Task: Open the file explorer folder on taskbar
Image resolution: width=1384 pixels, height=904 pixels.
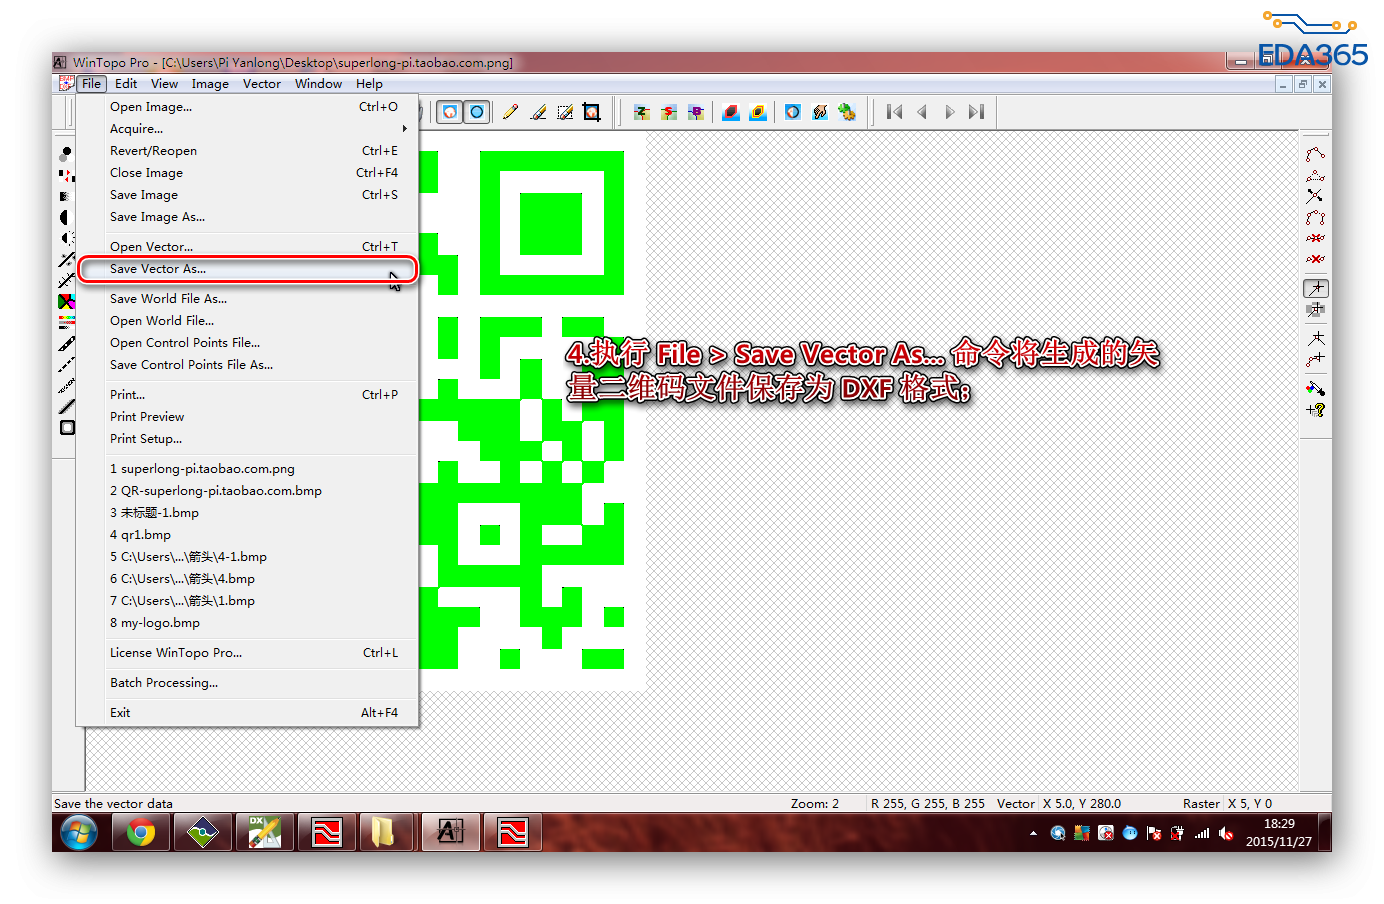Action: coord(383,832)
